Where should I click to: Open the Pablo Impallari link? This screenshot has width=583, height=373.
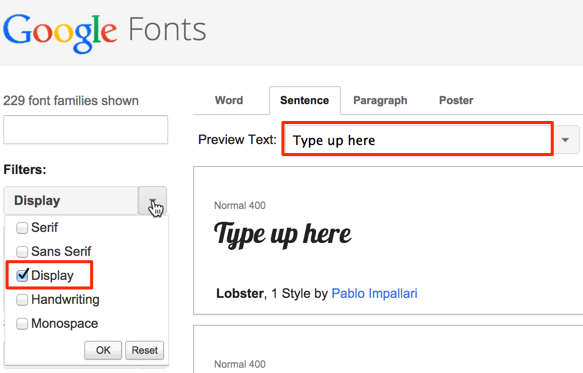[x=374, y=293]
